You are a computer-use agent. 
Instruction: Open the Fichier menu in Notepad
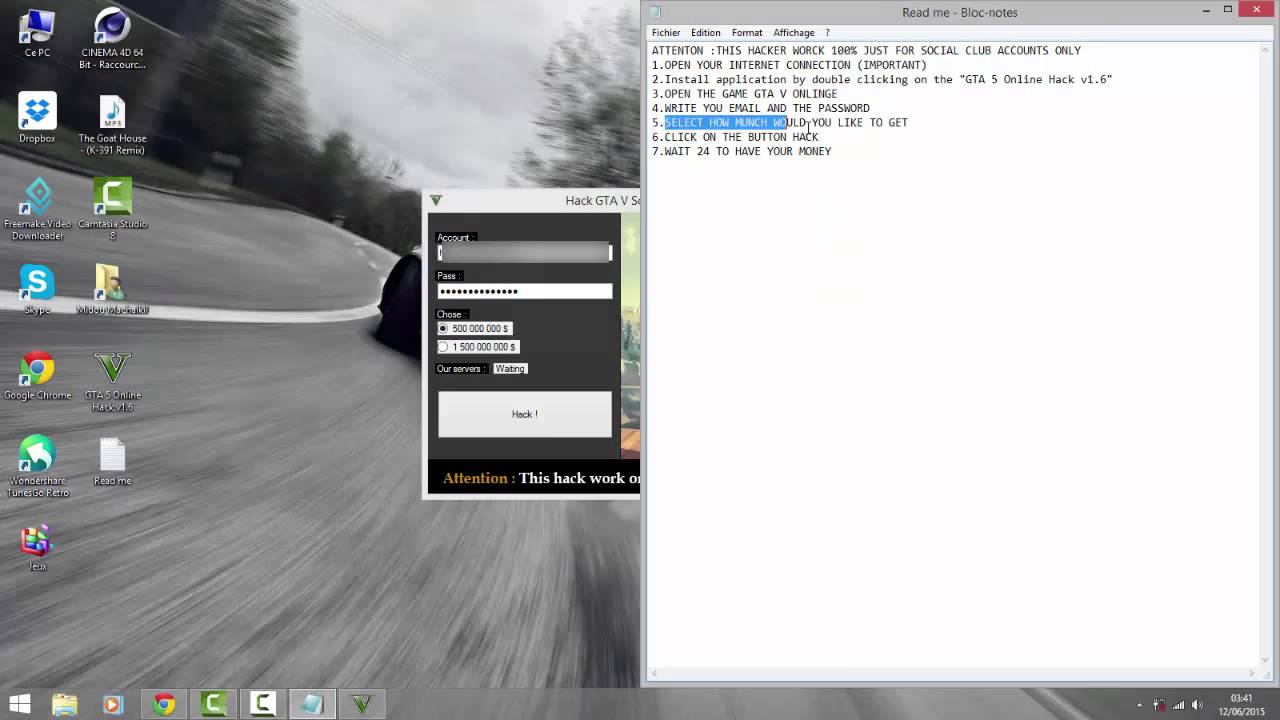[x=666, y=33]
